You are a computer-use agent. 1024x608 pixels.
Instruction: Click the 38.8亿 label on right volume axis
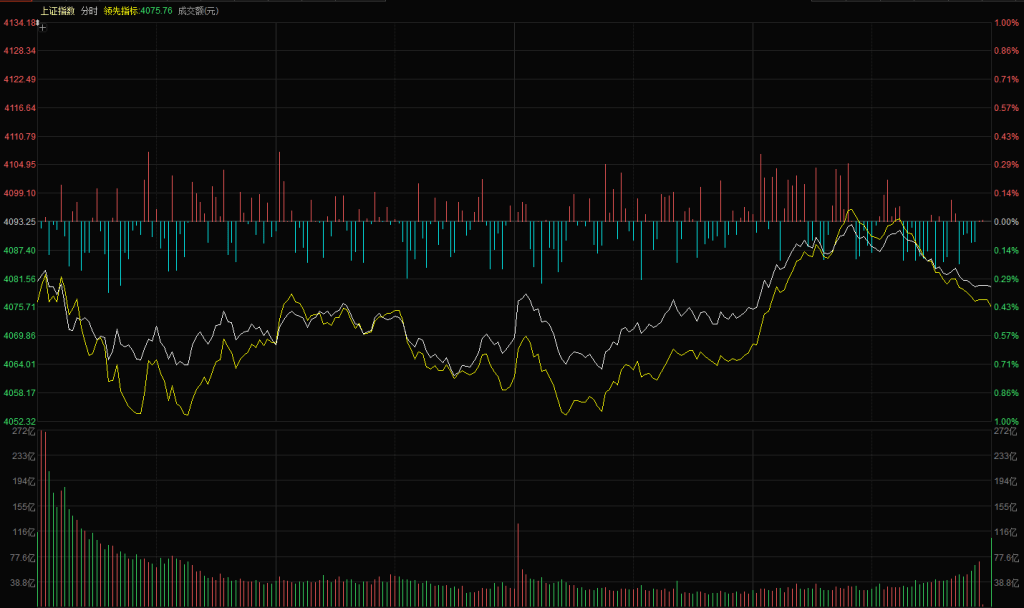1005,582
